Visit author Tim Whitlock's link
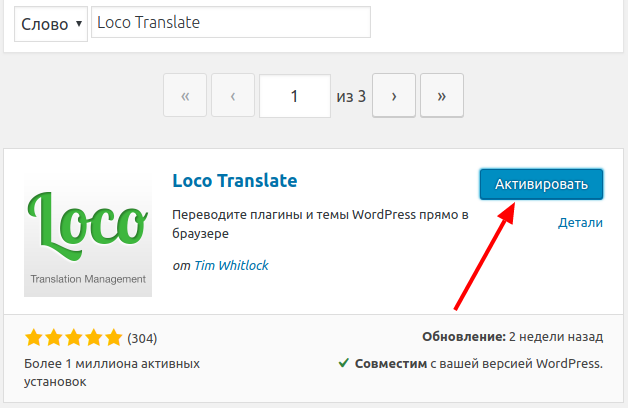This screenshot has width=628, height=408. coord(229,265)
